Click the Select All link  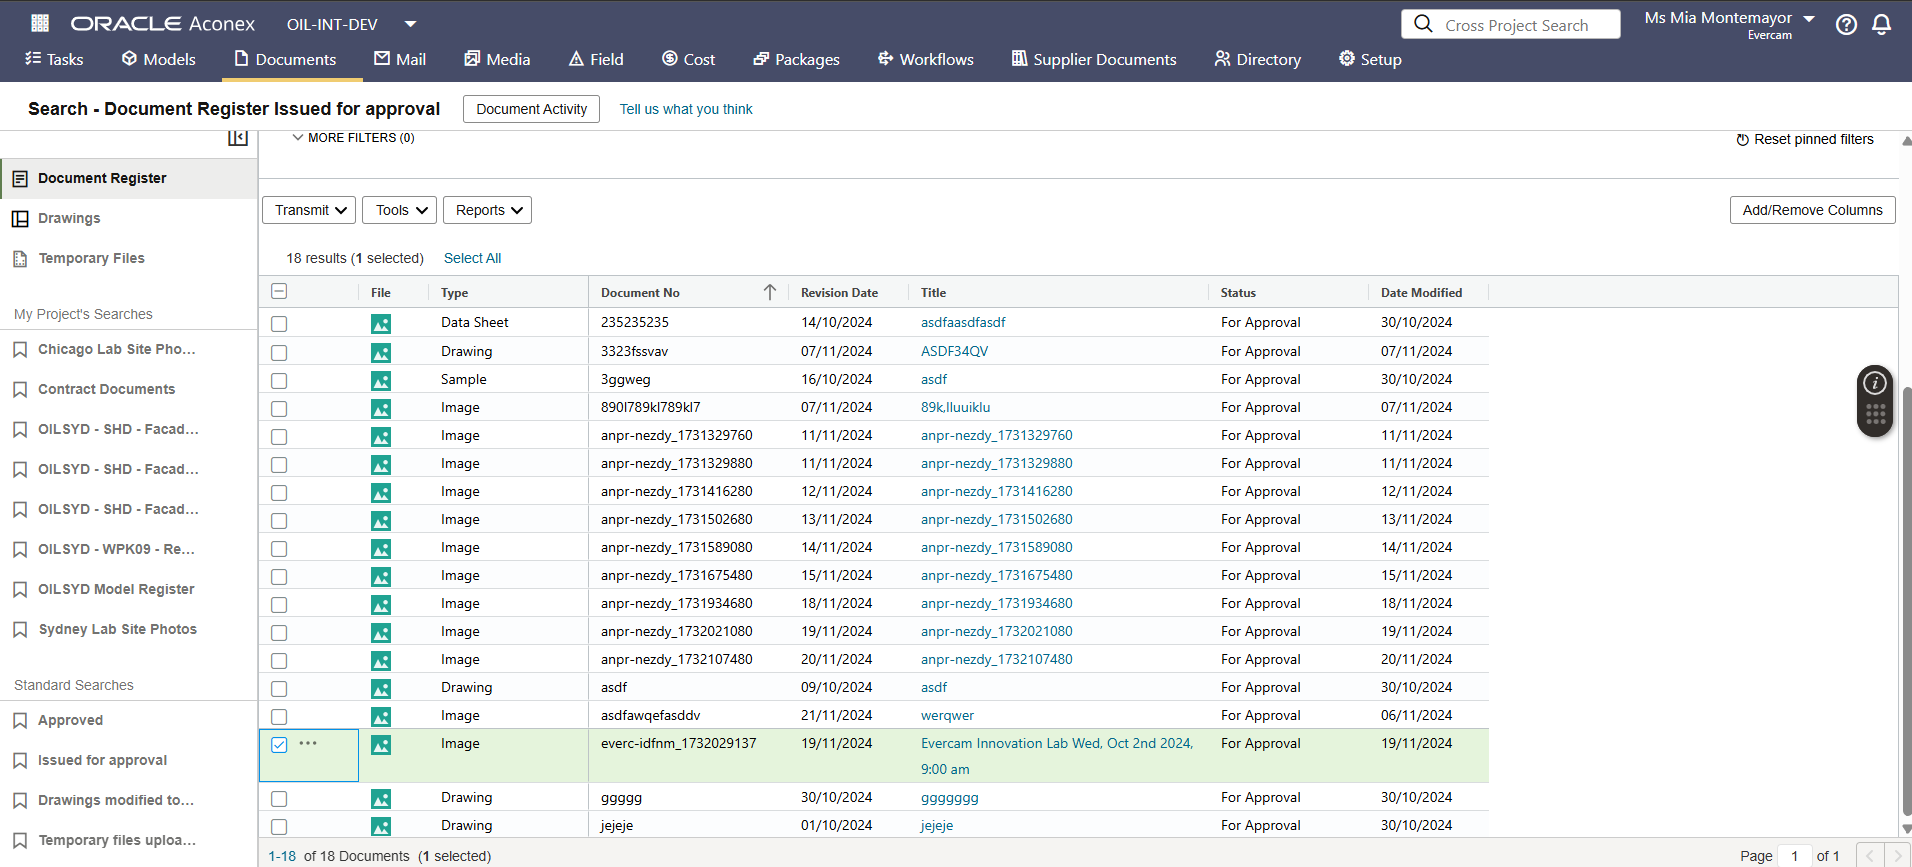(x=472, y=258)
